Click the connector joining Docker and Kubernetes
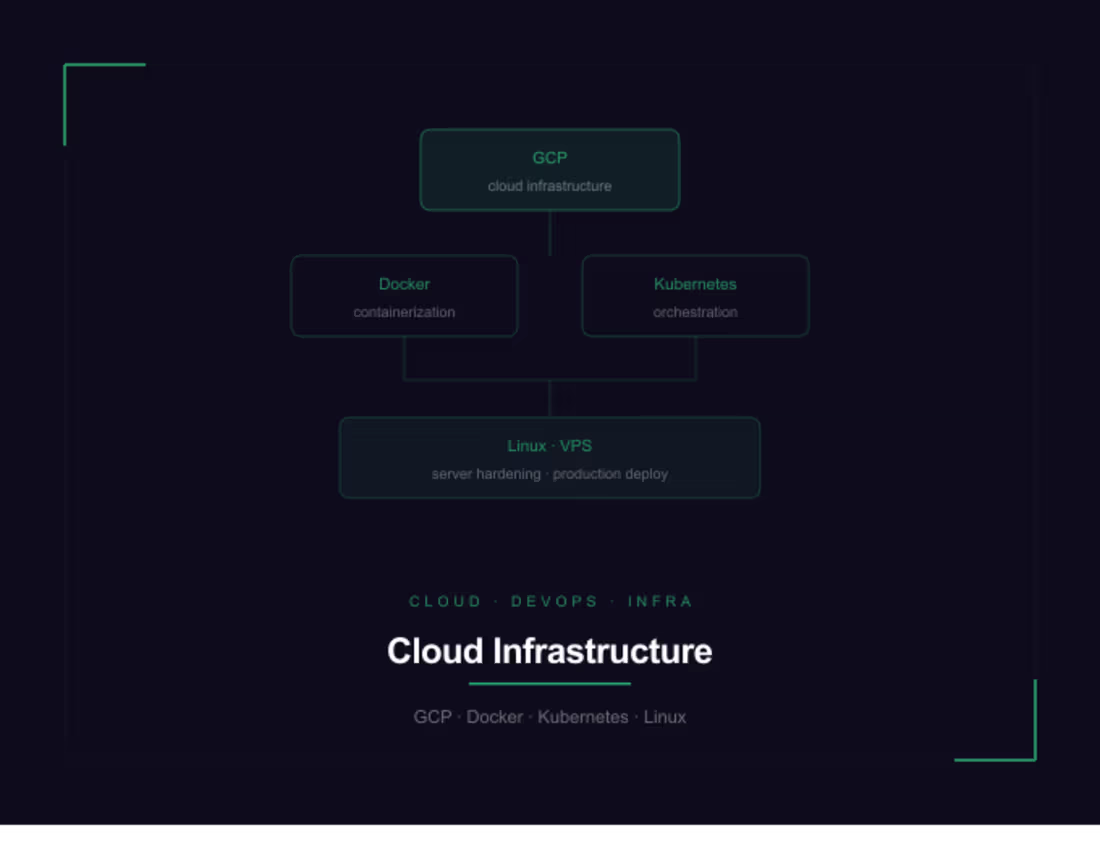1100x841 pixels. pos(550,378)
